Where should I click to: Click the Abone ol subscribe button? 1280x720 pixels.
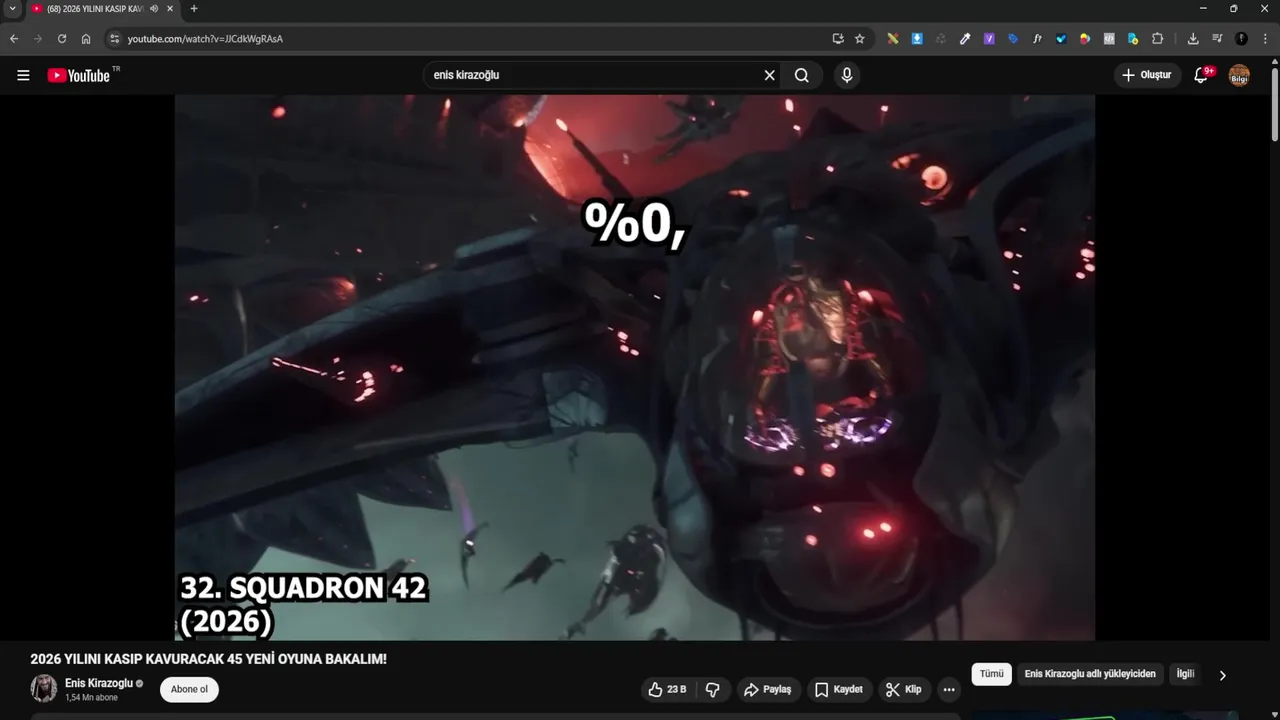tap(189, 689)
